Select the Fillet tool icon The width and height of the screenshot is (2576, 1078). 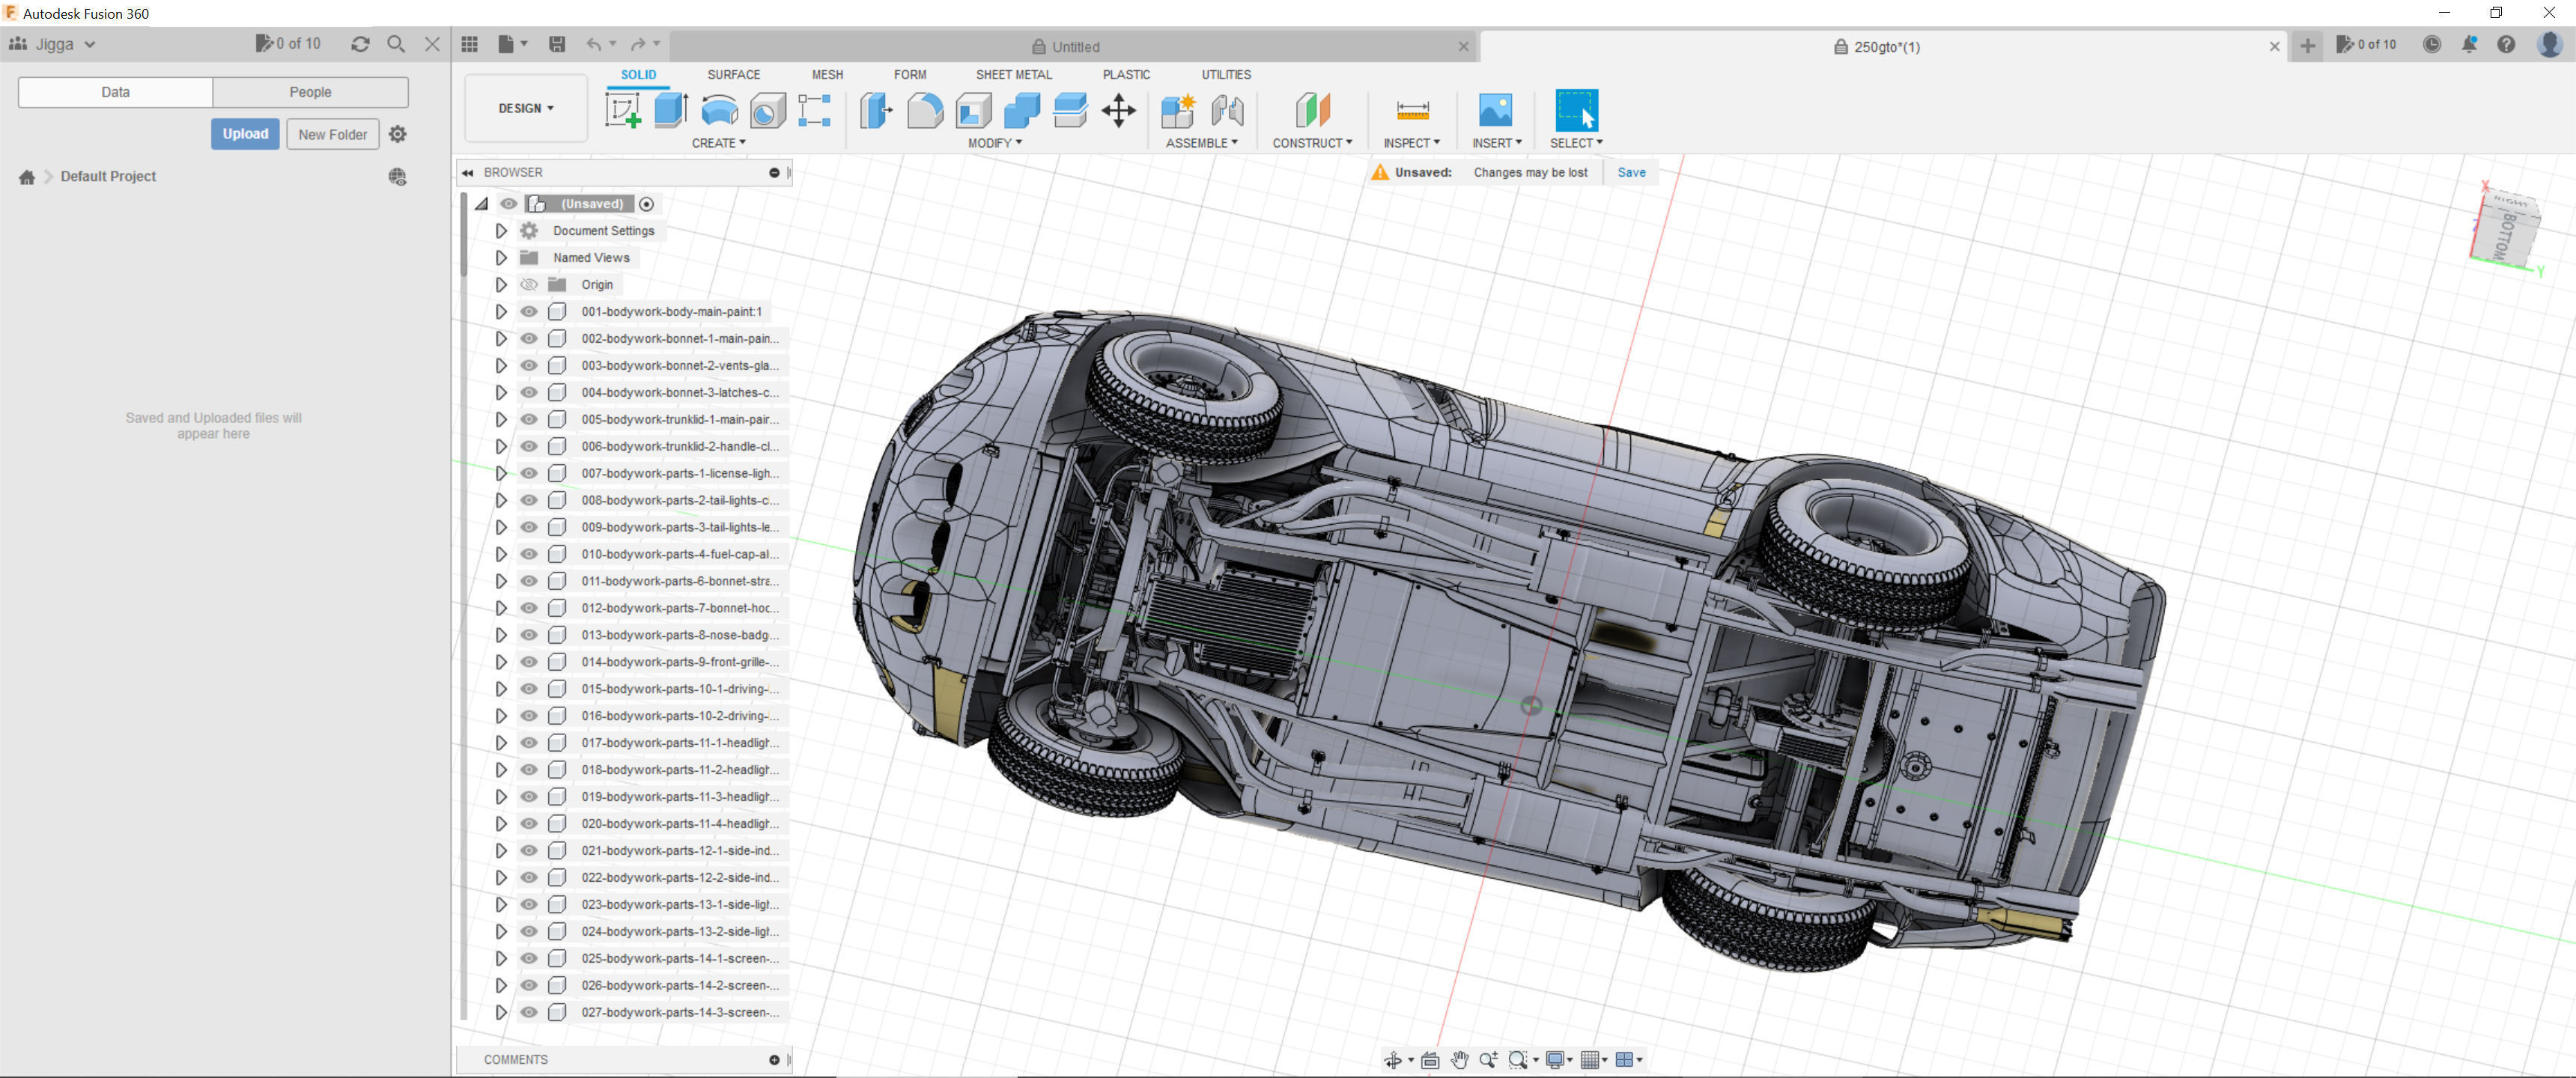pyautogui.click(x=925, y=110)
